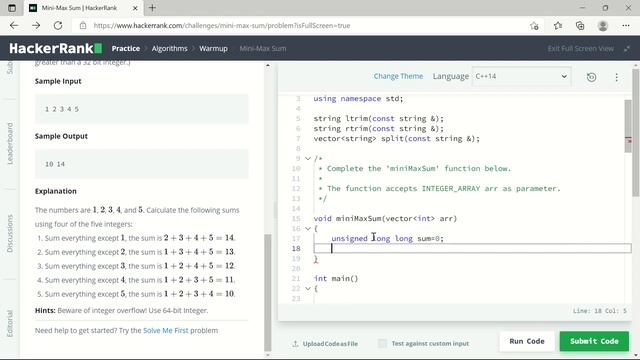Click the upload file arrow icon

tap(295, 344)
